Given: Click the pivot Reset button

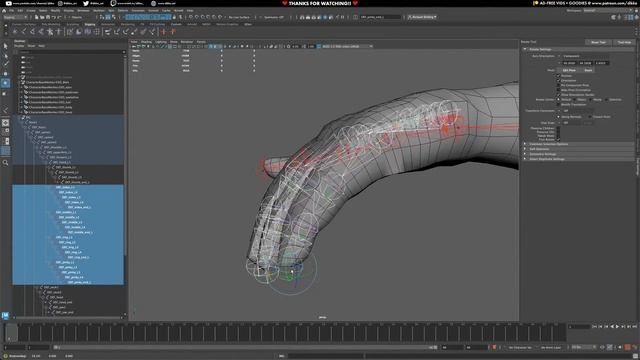Looking at the screenshot, I should pos(588,70).
